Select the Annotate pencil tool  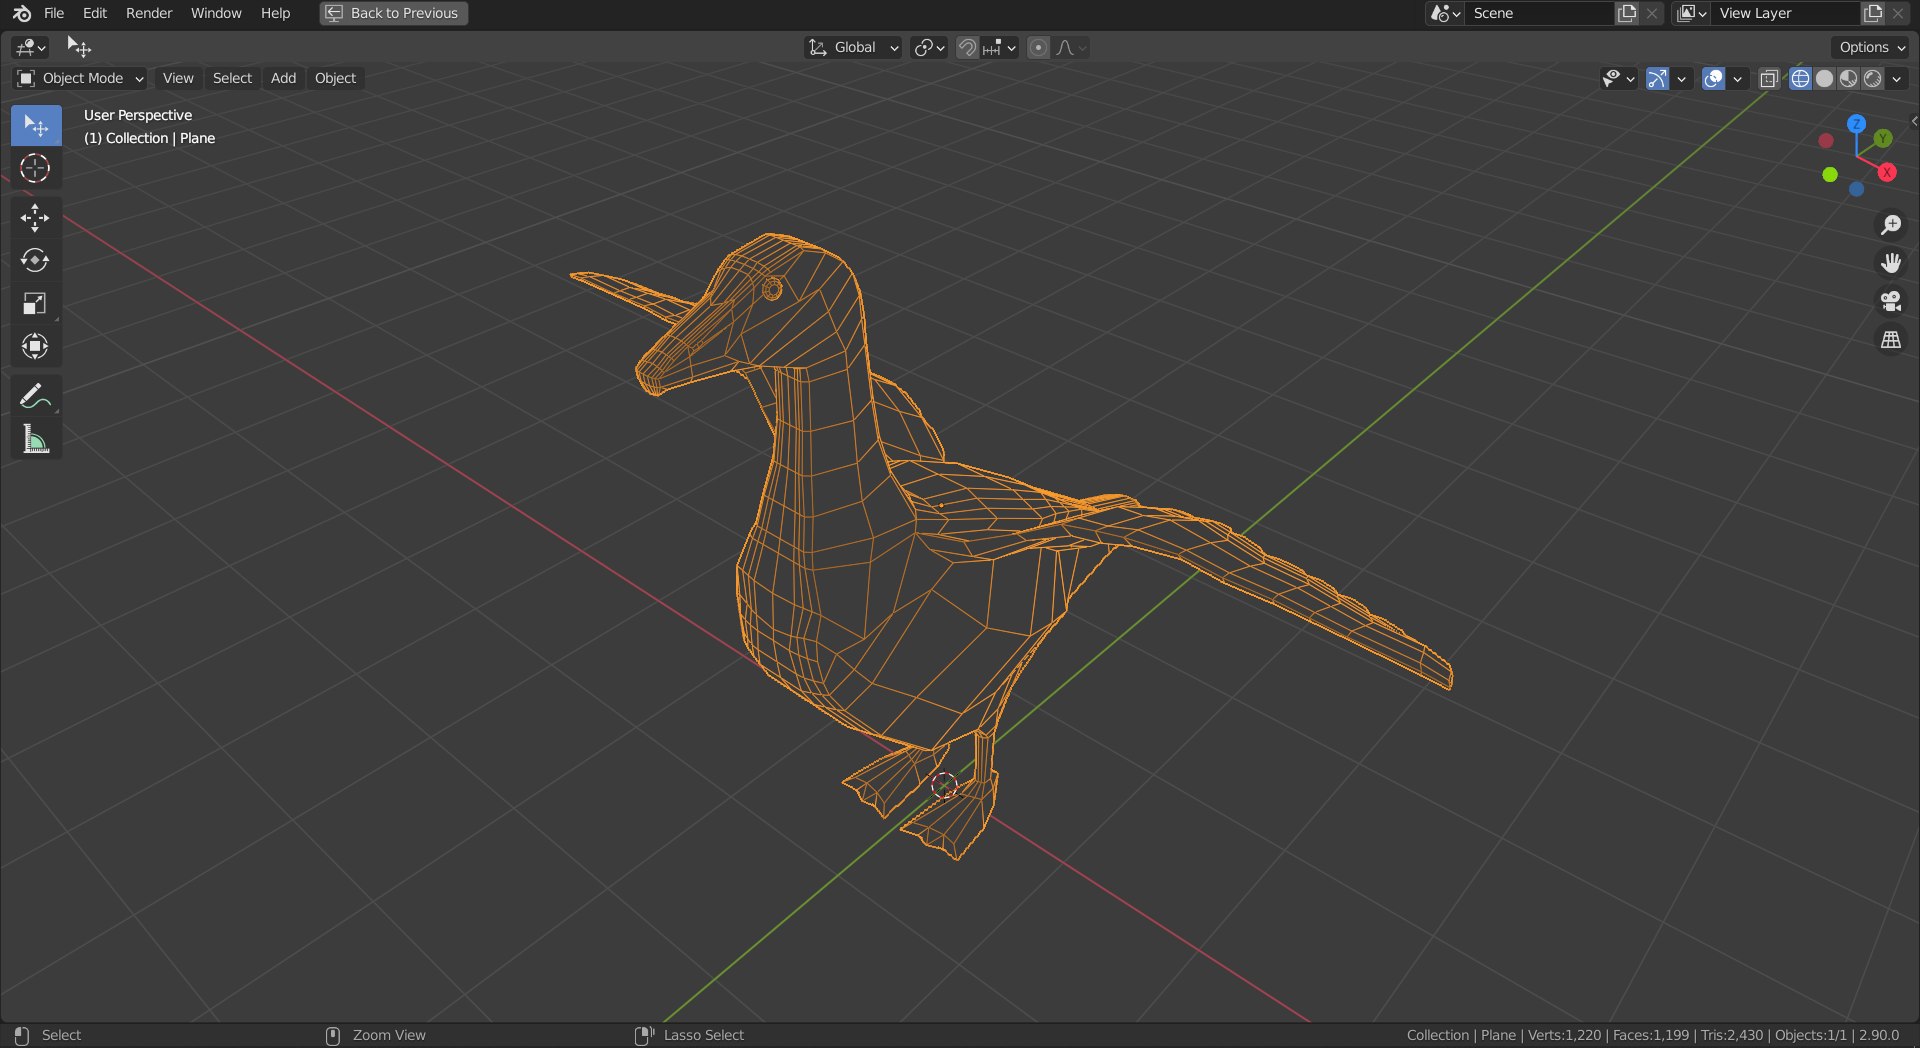(x=36, y=396)
